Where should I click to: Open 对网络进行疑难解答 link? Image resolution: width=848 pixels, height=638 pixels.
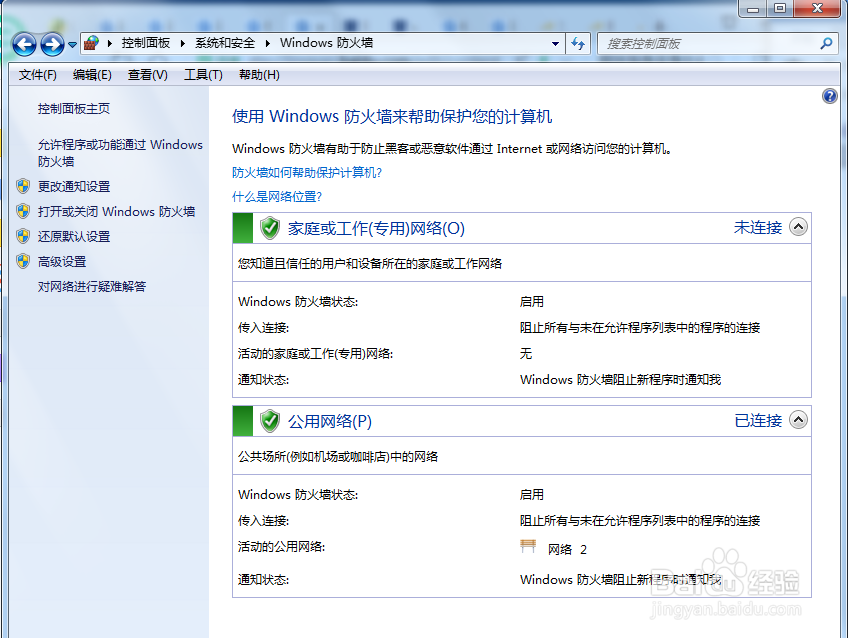click(x=92, y=287)
